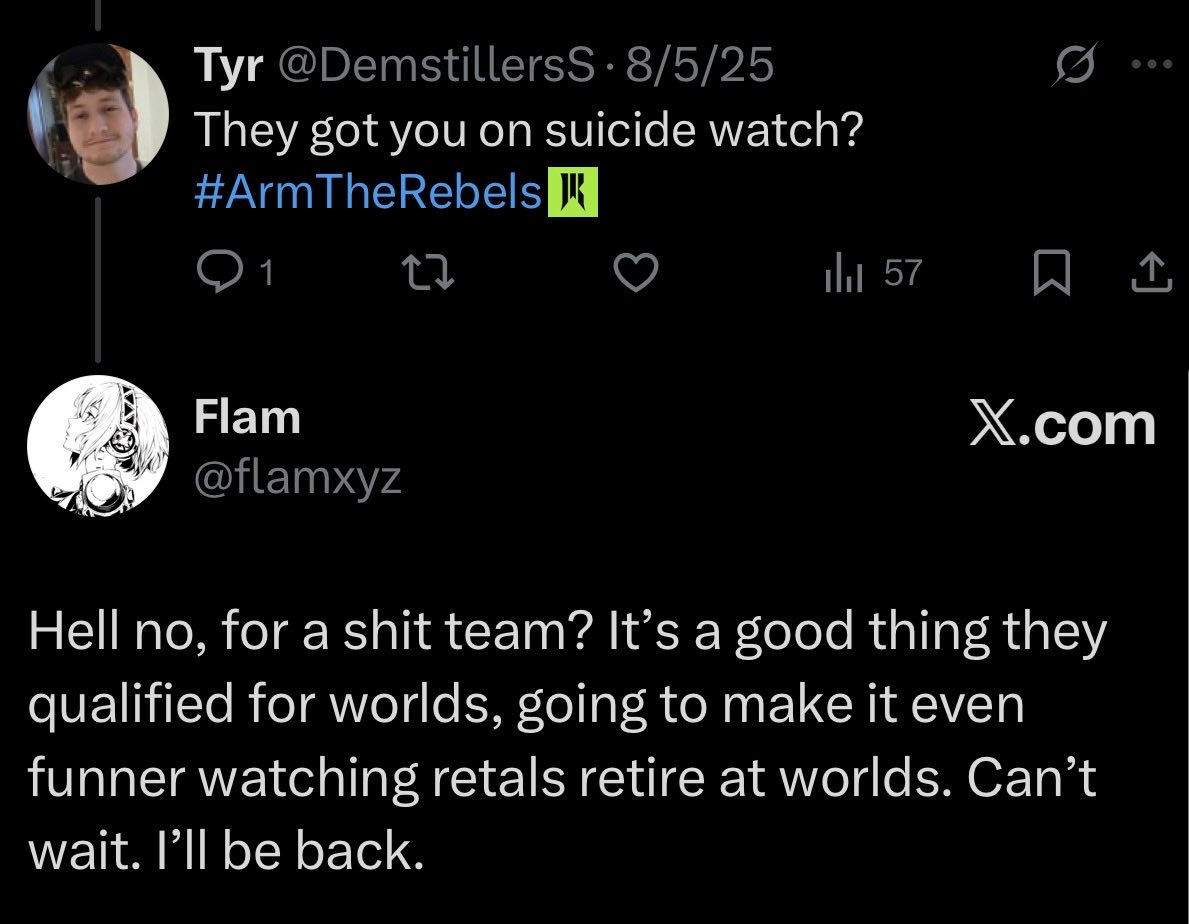The height and width of the screenshot is (924, 1189).
Task: Click the 8/5/25 tweet date
Action: click(x=698, y=68)
